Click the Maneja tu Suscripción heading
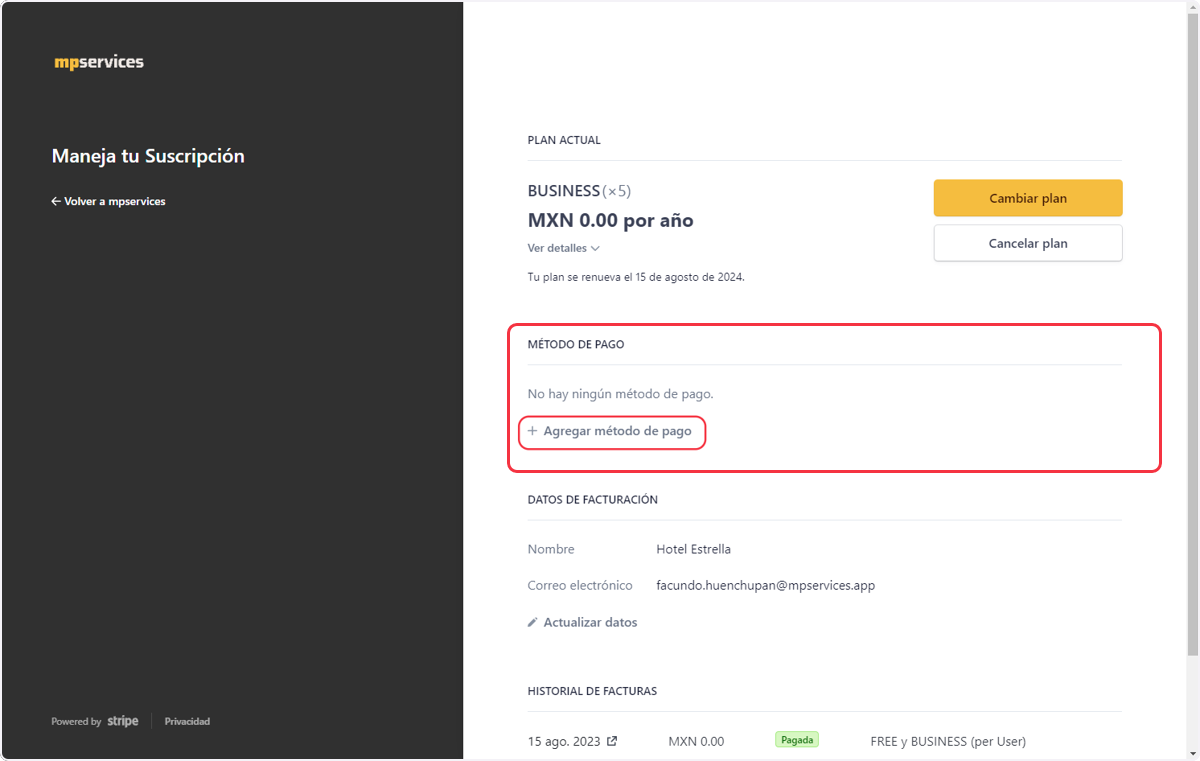This screenshot has width=1200, height=761. 148,156
